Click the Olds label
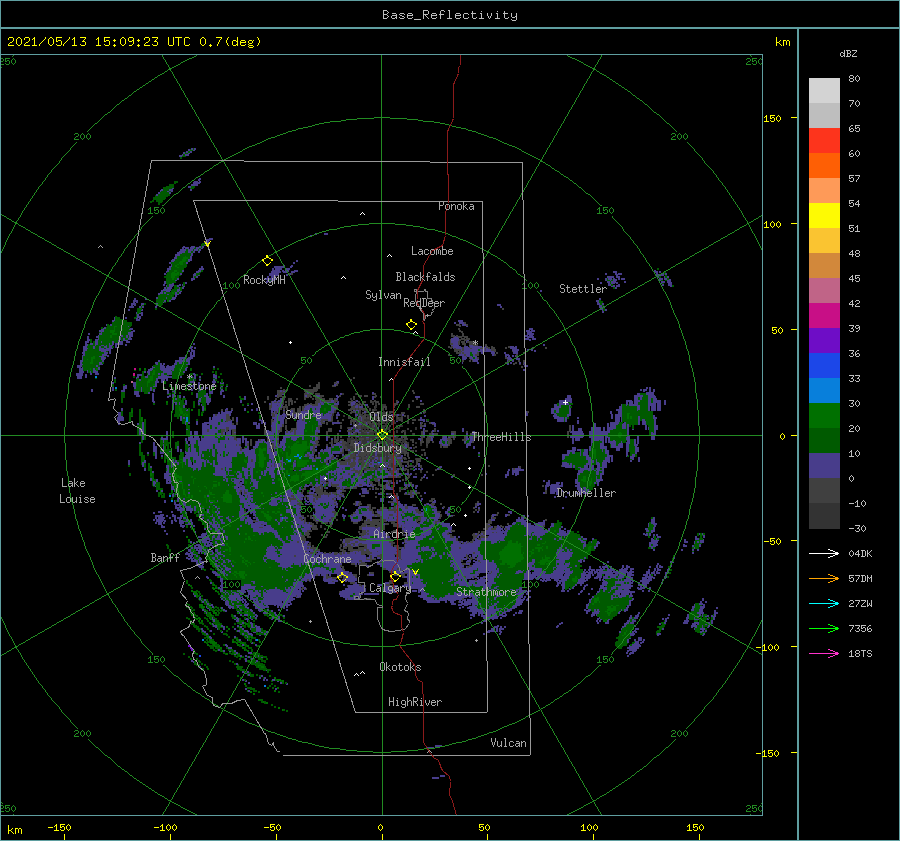Screen dimensions: 900x841 381,417
